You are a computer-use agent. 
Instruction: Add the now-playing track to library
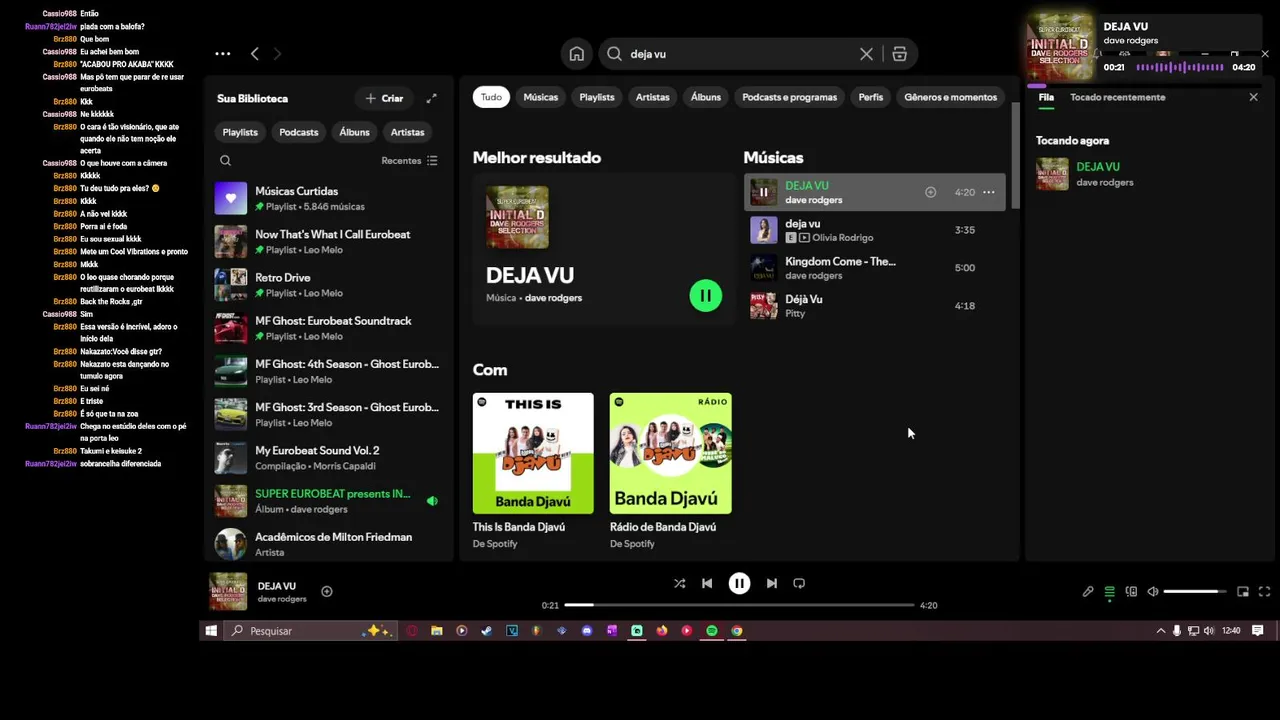(x=327, y=592)
